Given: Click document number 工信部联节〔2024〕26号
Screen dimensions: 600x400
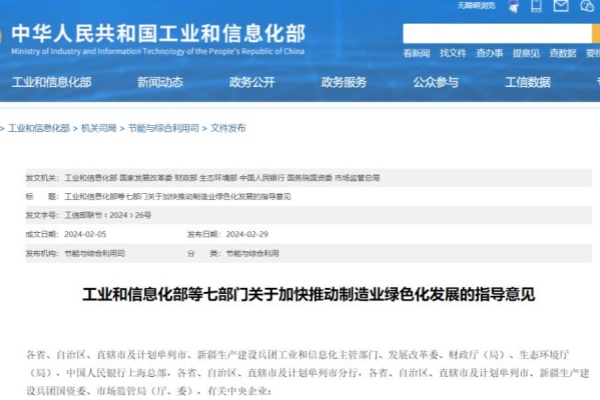Looking at the screenshot, I should point(108,216).
